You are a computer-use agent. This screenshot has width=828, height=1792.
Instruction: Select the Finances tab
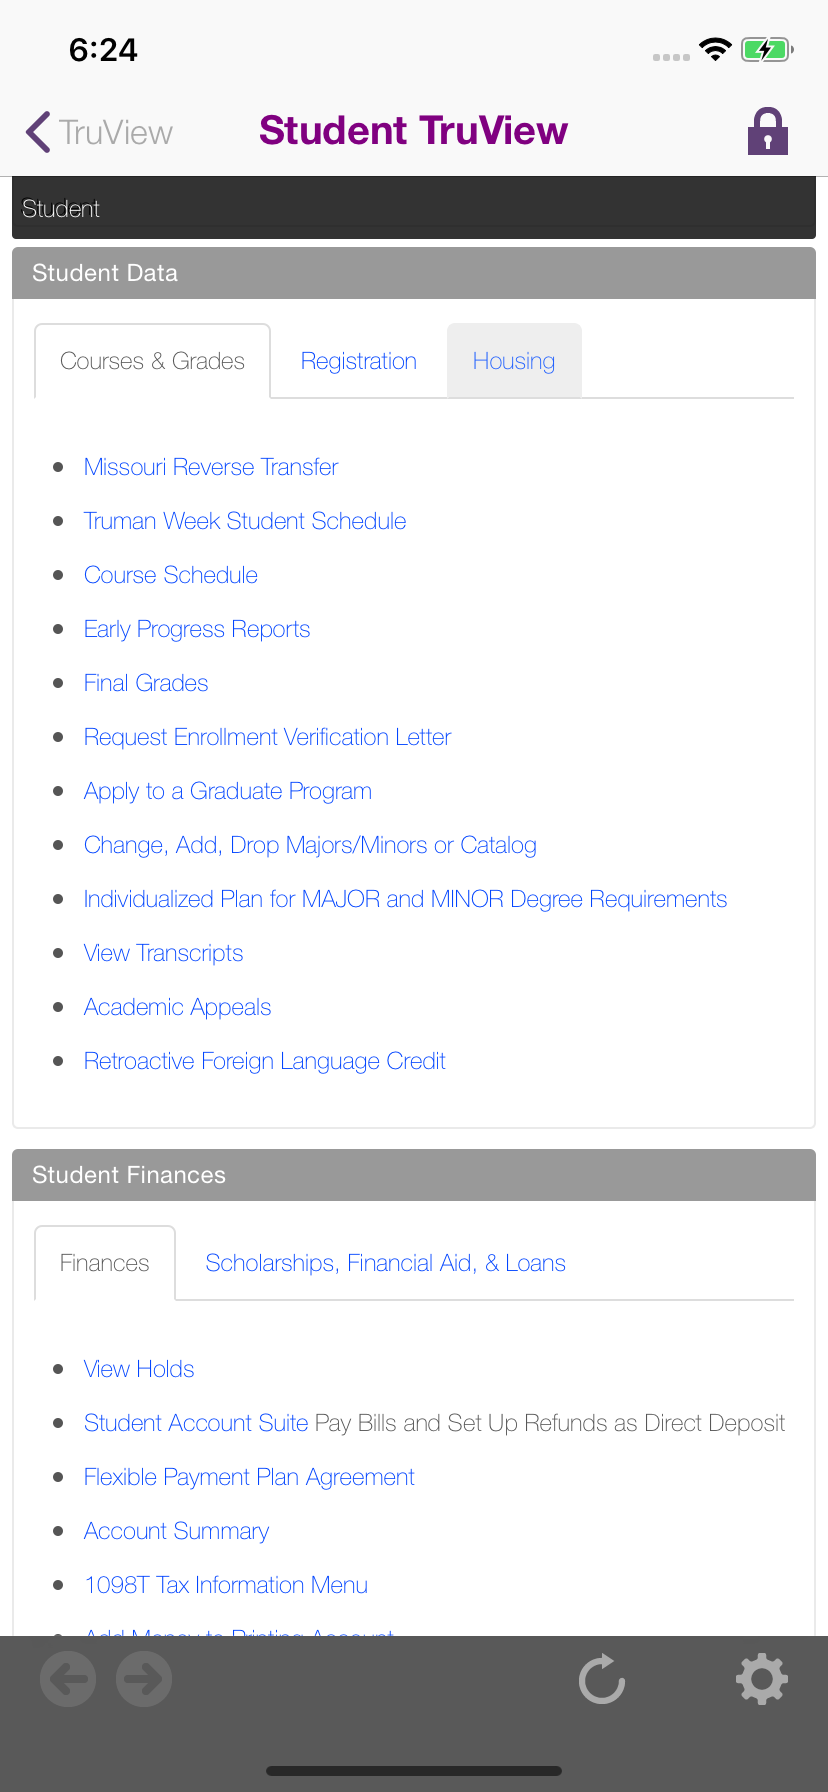(104, 1263)
